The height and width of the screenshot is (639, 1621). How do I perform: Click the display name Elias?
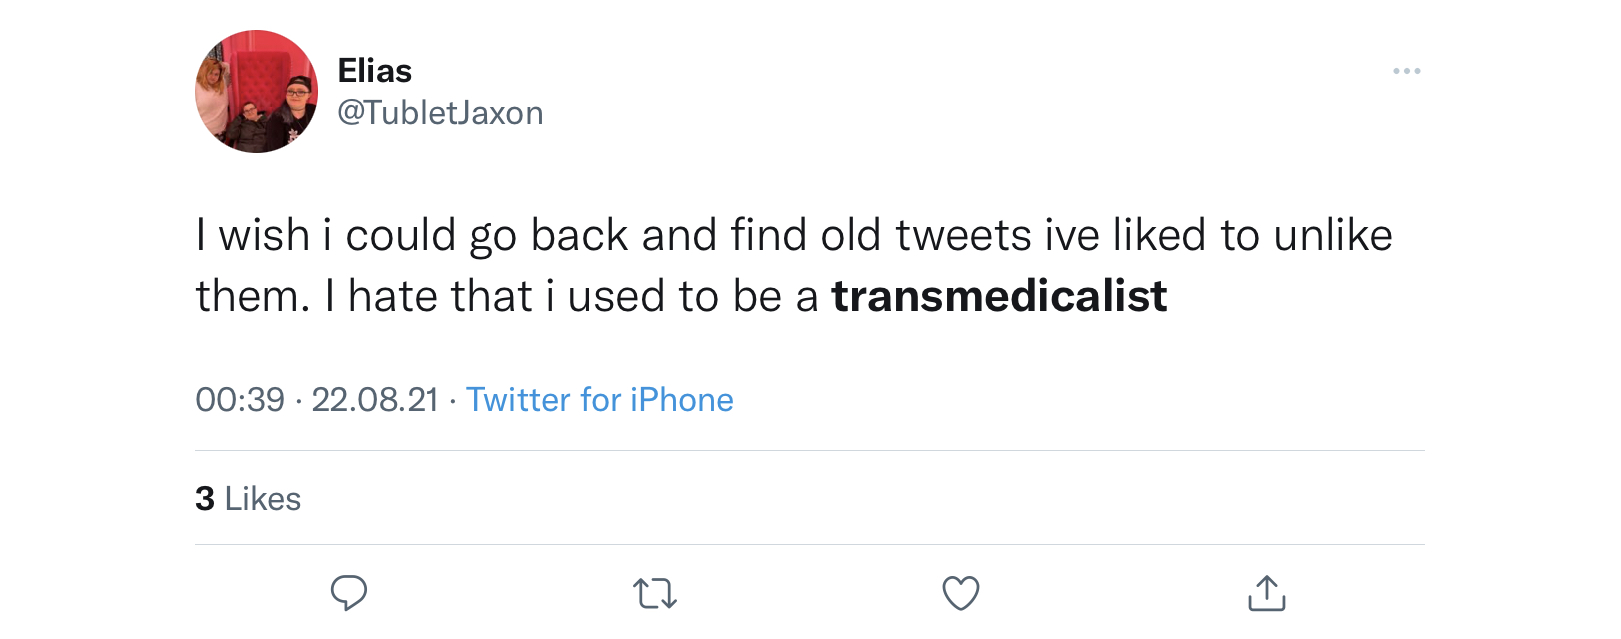[x=375, y=71]
